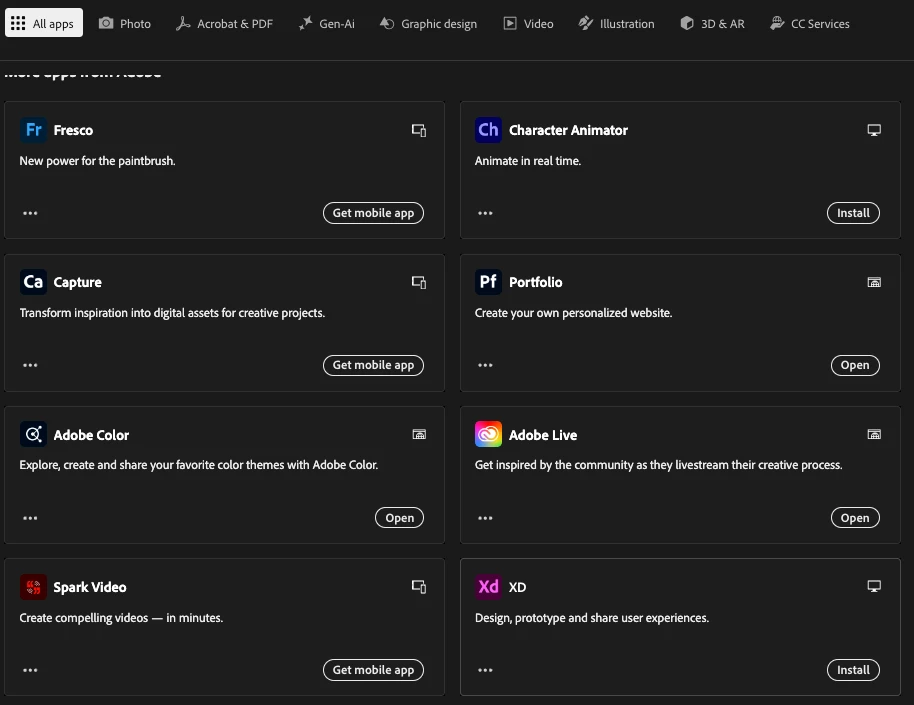Click 'Create compelling videos — in minutes.' text
This screenshot has width=914, height=705.
pos(121,618)
